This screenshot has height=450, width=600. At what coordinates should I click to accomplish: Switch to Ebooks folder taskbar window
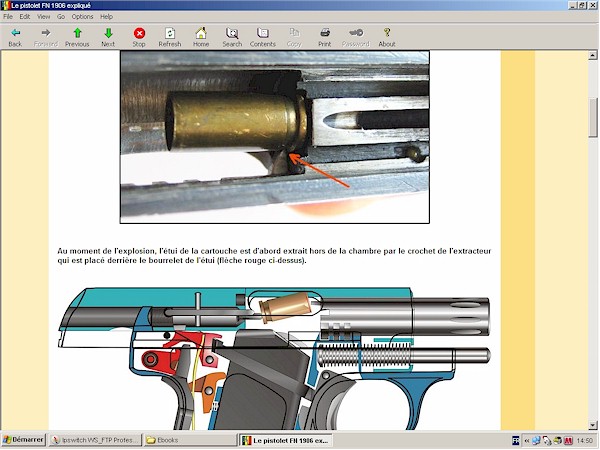pyautogui.click(x=190, y=440)
